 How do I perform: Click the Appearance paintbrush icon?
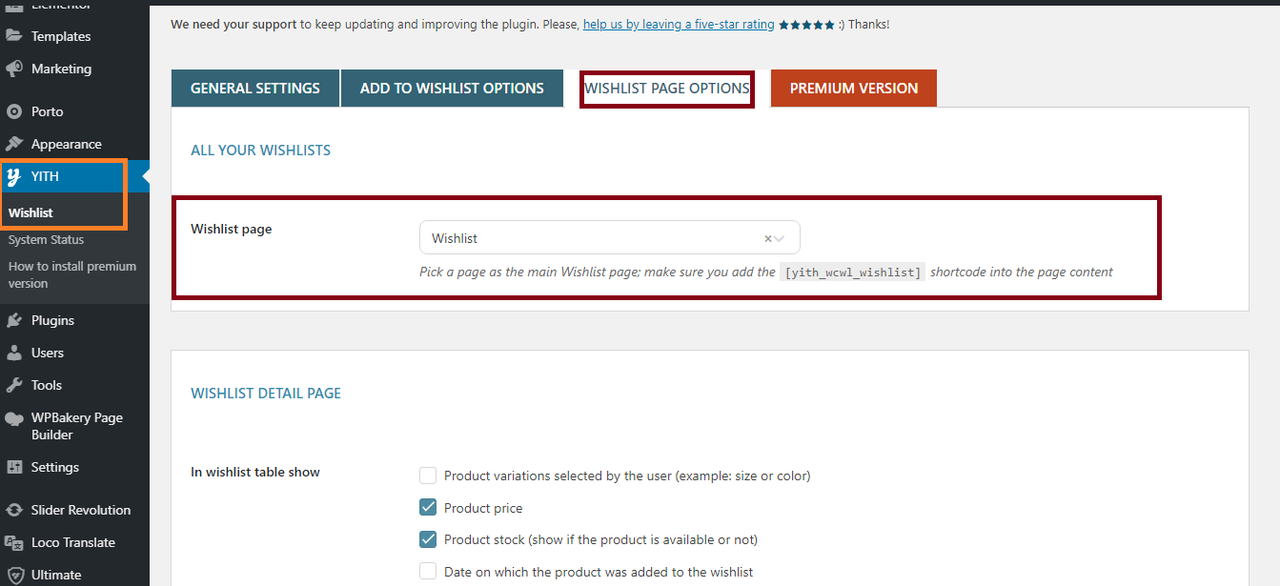(14, 144)
